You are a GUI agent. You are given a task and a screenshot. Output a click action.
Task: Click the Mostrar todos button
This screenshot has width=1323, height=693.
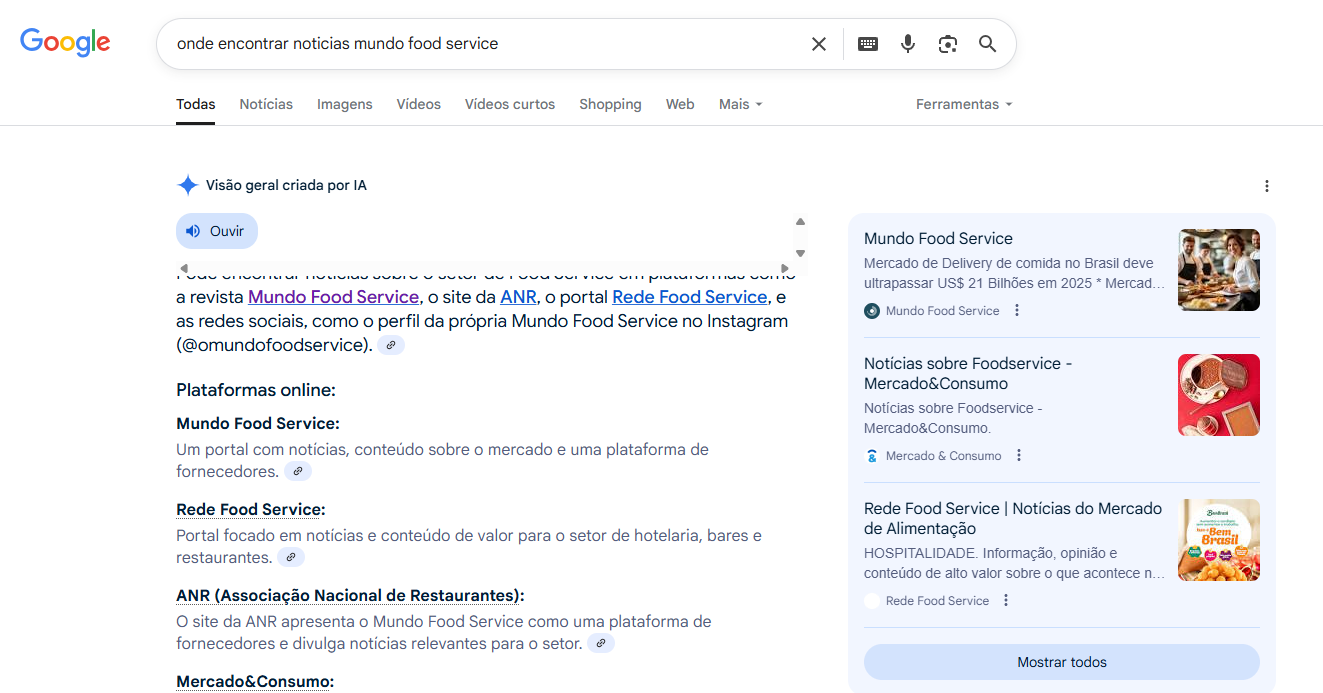pyautogui.click(x=1062, y=662)
